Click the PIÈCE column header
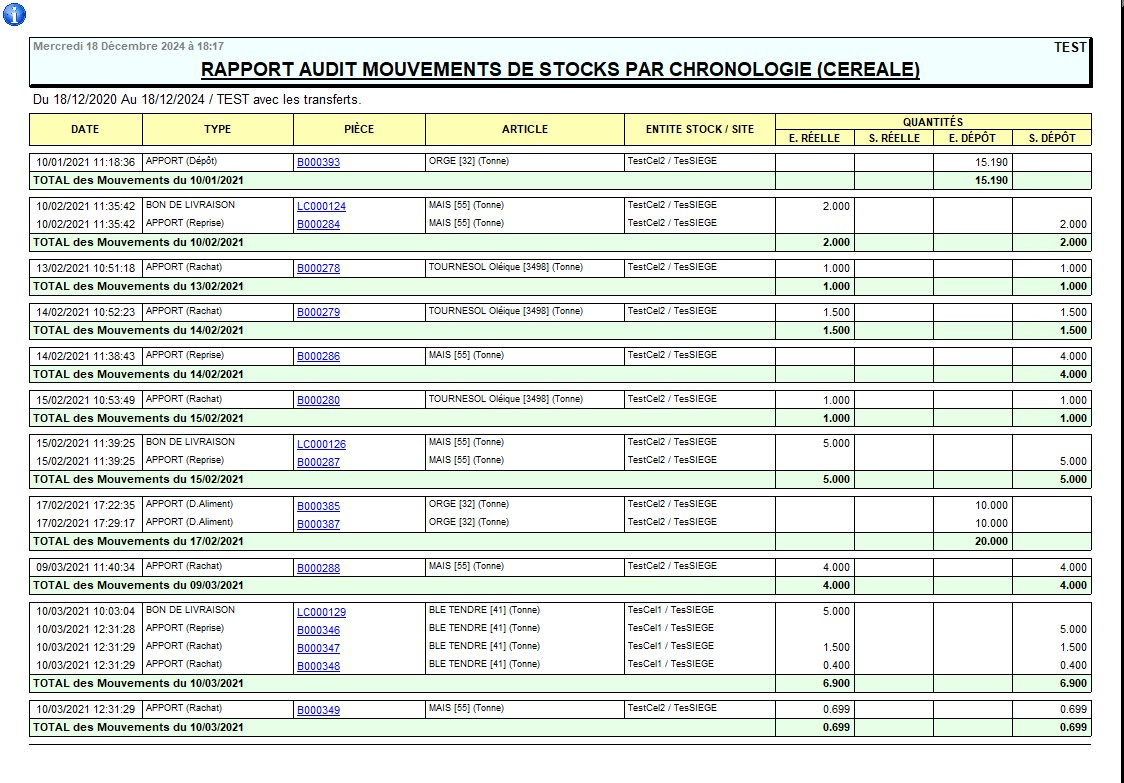Screen dimensions: 1124x783 click(x=359, y=130)
